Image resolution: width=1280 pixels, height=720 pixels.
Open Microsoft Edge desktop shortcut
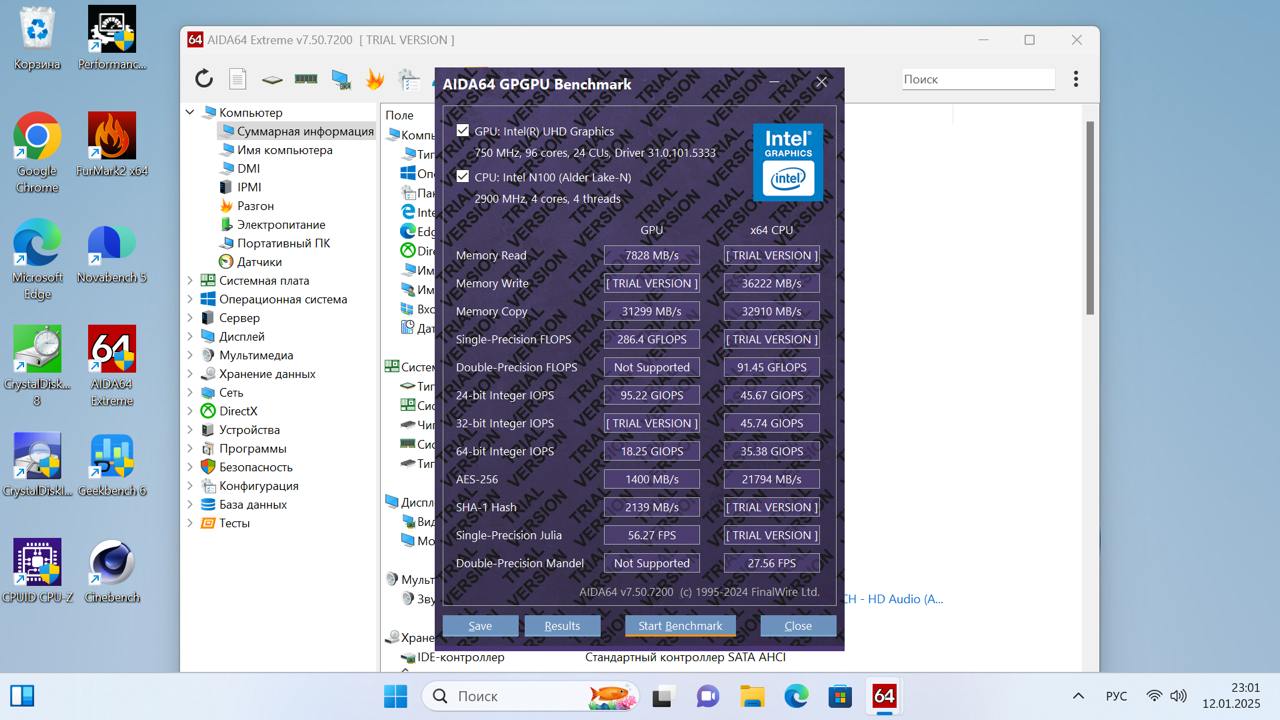coord(37,260)
